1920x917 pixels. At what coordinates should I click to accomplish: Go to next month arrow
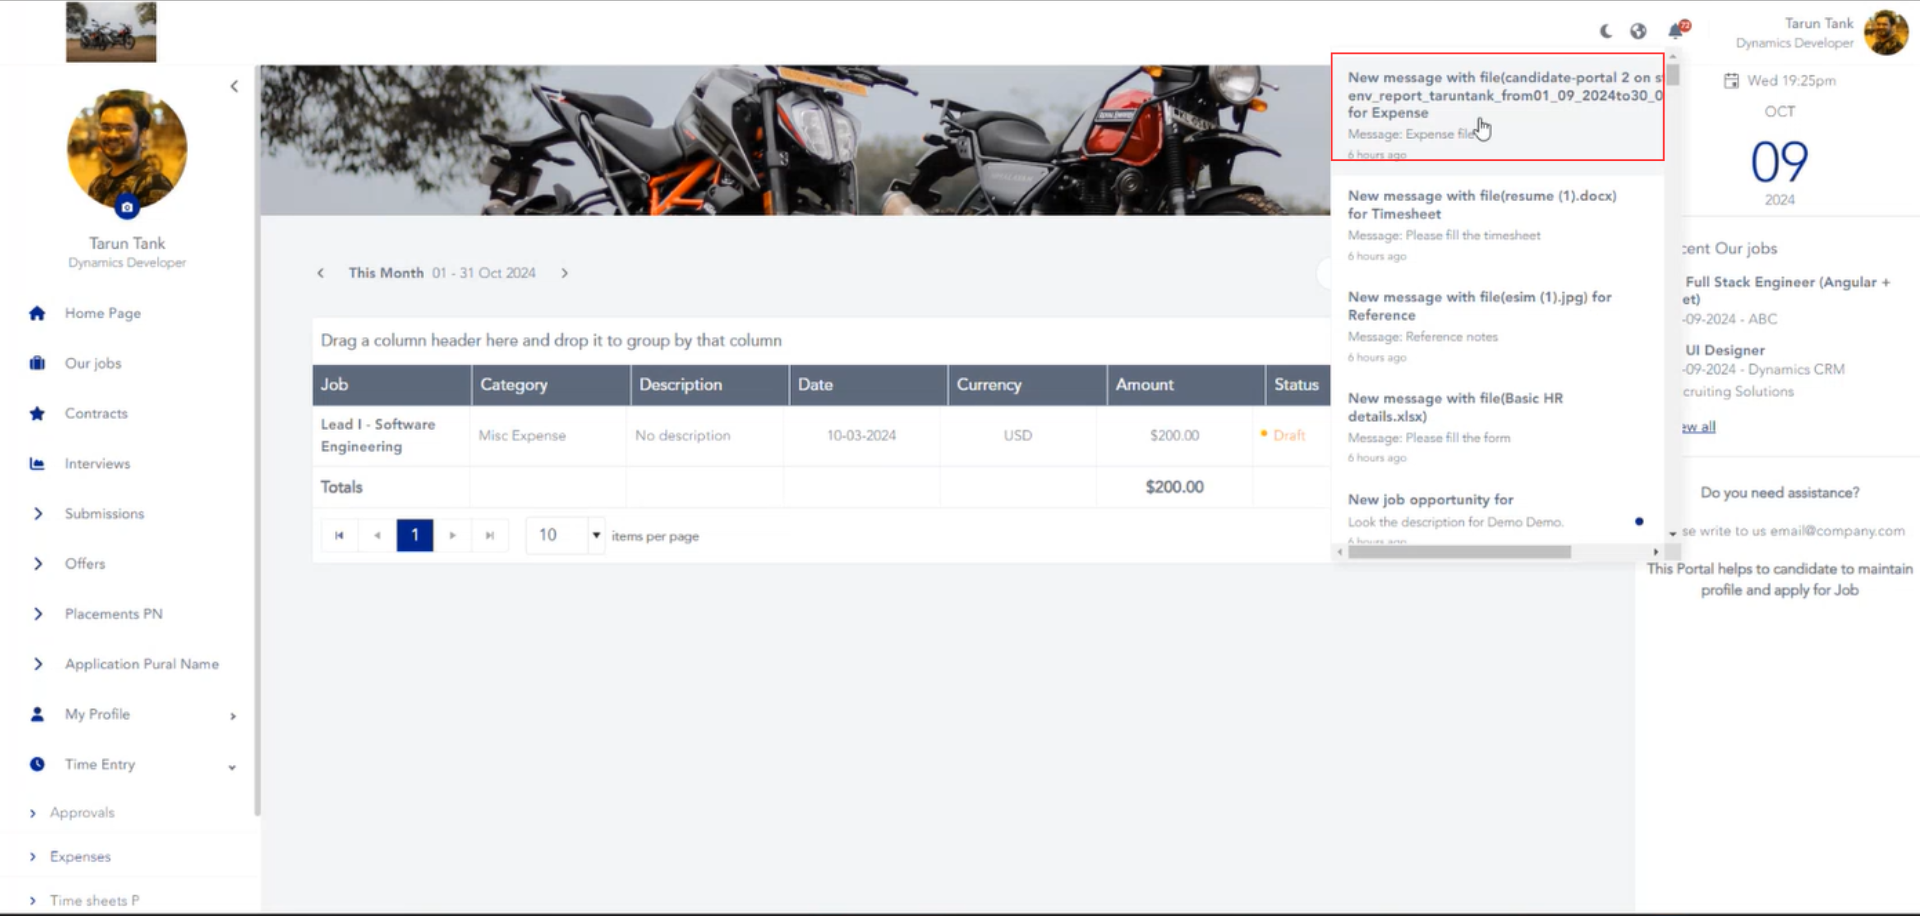click(564, 273)
